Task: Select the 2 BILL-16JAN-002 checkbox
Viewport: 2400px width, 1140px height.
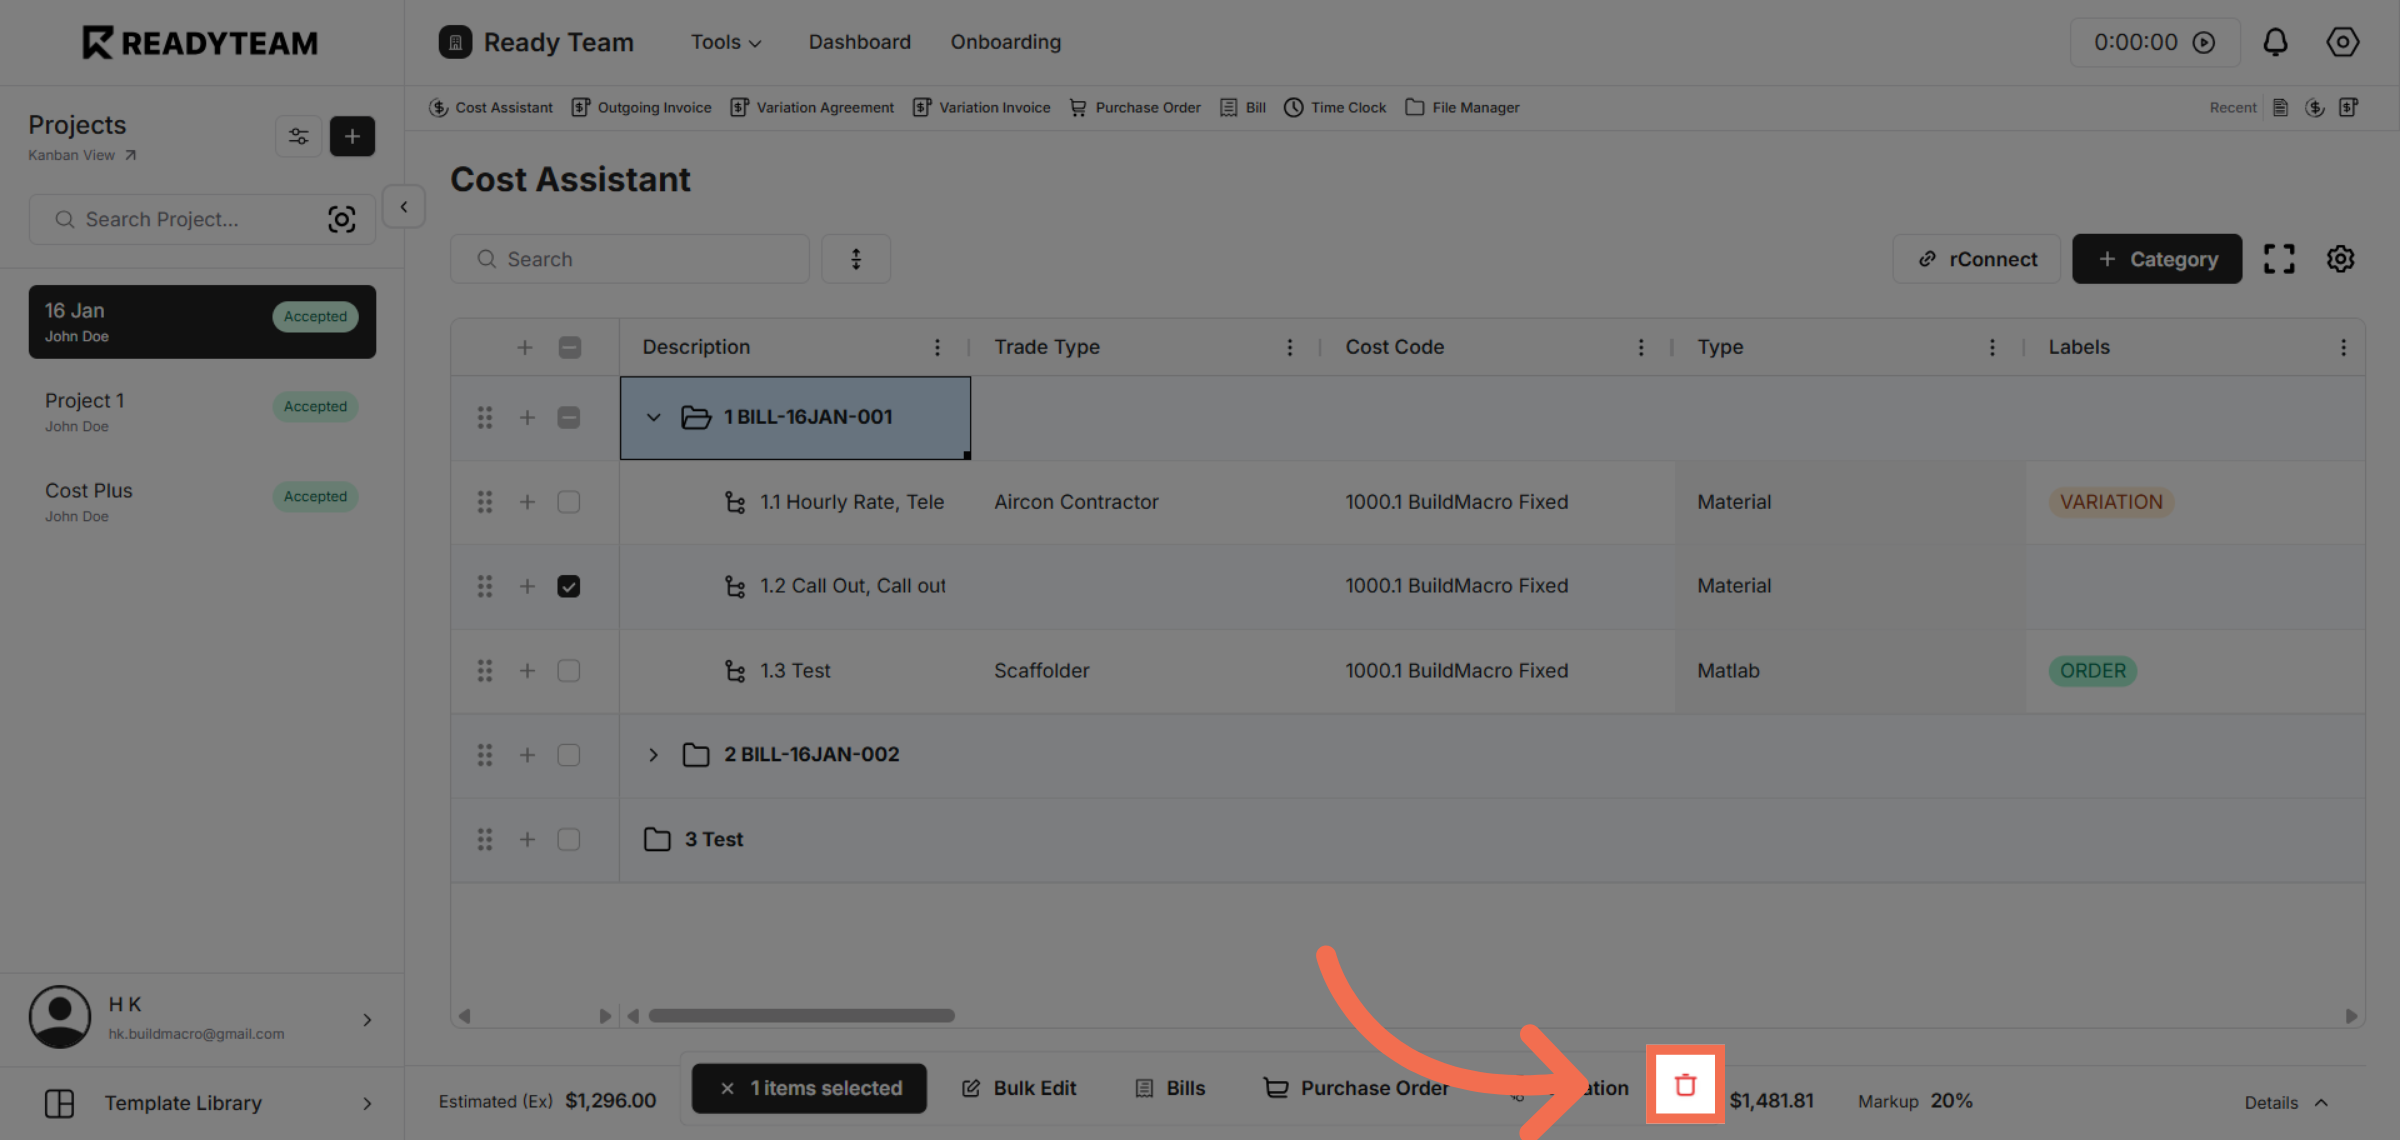Action: click(569, 755)
